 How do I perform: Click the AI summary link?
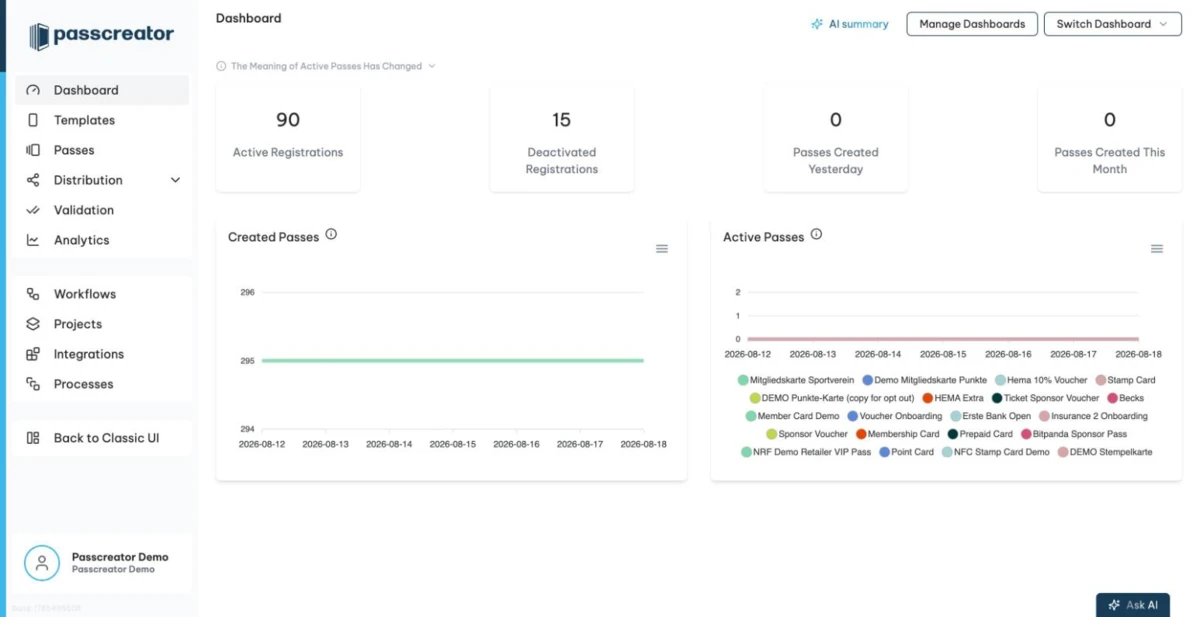click(849, 24)
